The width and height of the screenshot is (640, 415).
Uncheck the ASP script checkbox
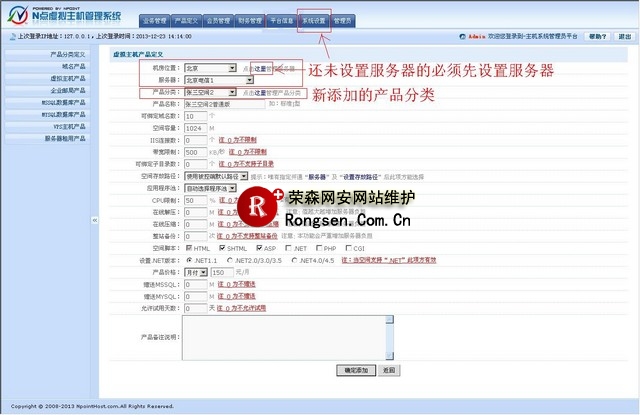260,247
